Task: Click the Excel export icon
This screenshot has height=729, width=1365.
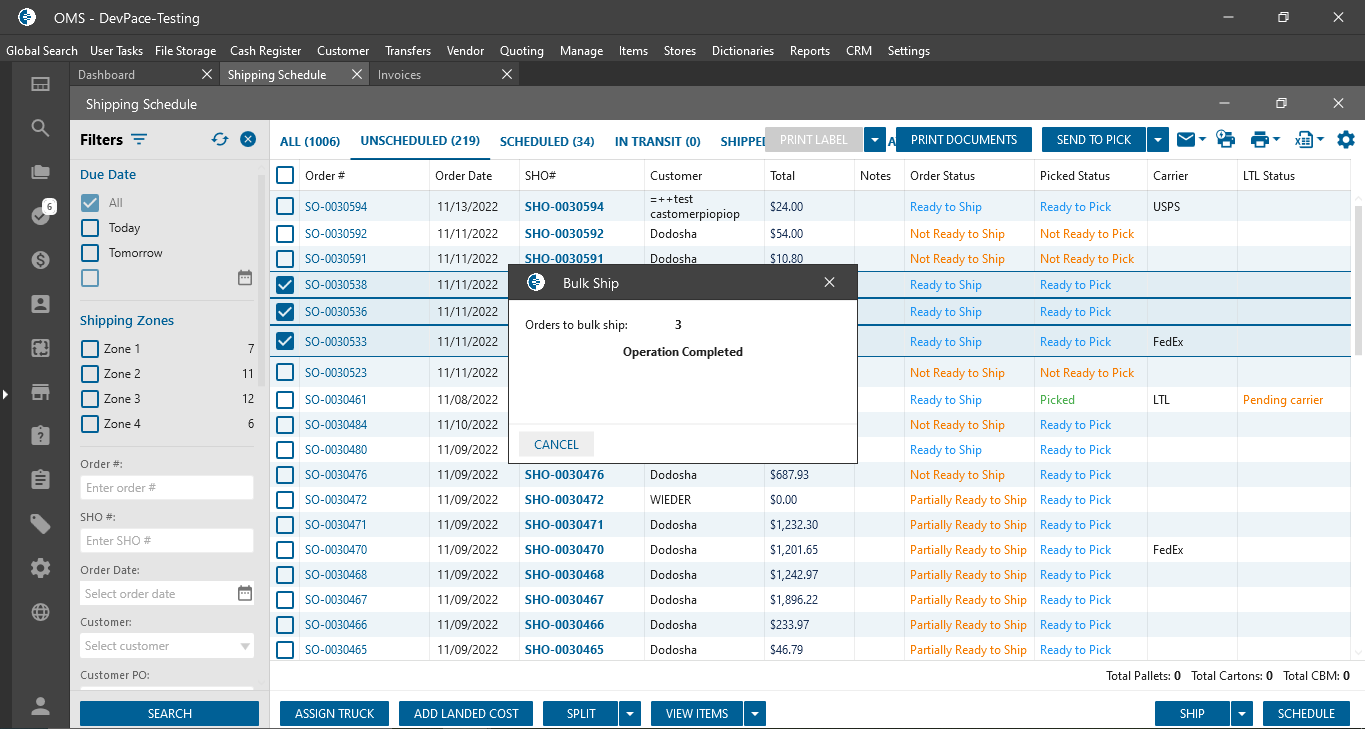Action: point(1303,140)
